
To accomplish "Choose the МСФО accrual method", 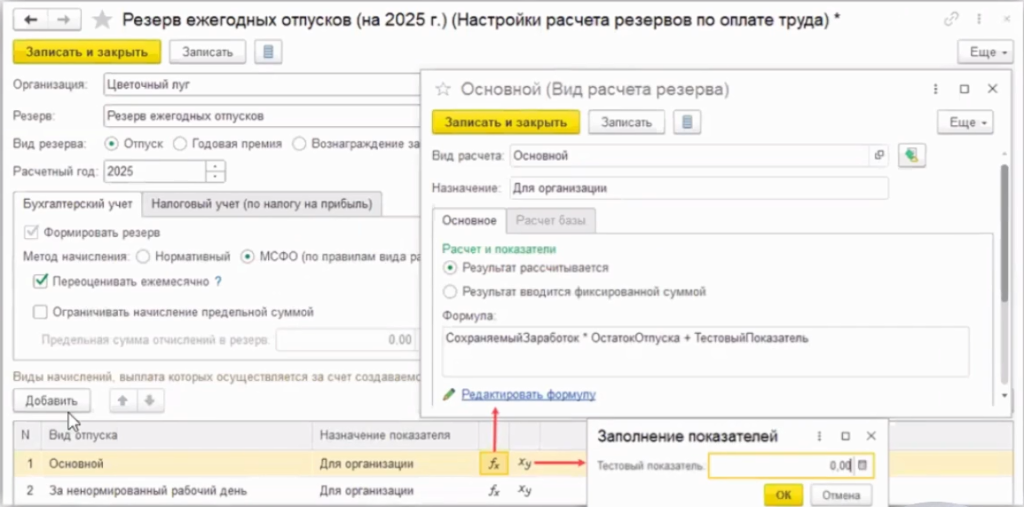I will (247, 257).
